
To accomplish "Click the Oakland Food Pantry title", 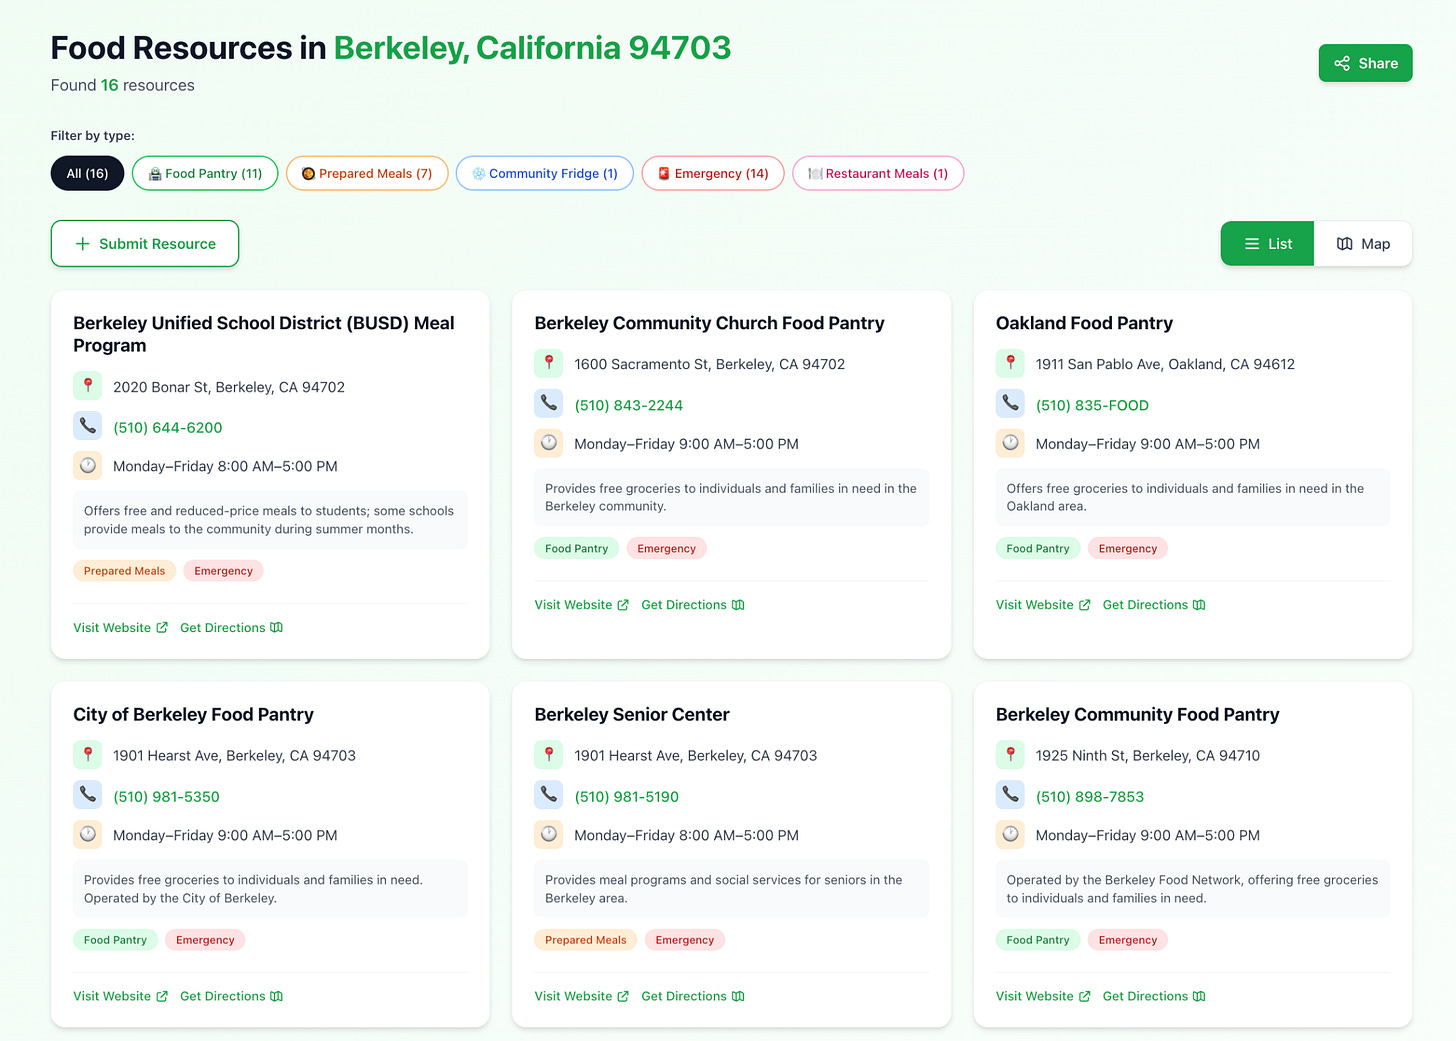I will tap(1084, 323).
